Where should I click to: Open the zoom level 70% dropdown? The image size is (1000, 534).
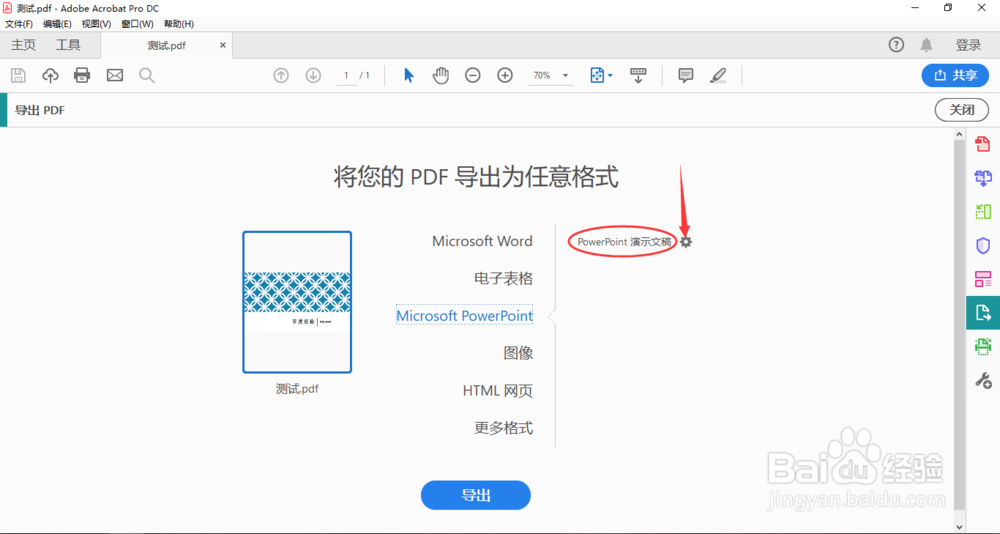click(x=551, y=75)
